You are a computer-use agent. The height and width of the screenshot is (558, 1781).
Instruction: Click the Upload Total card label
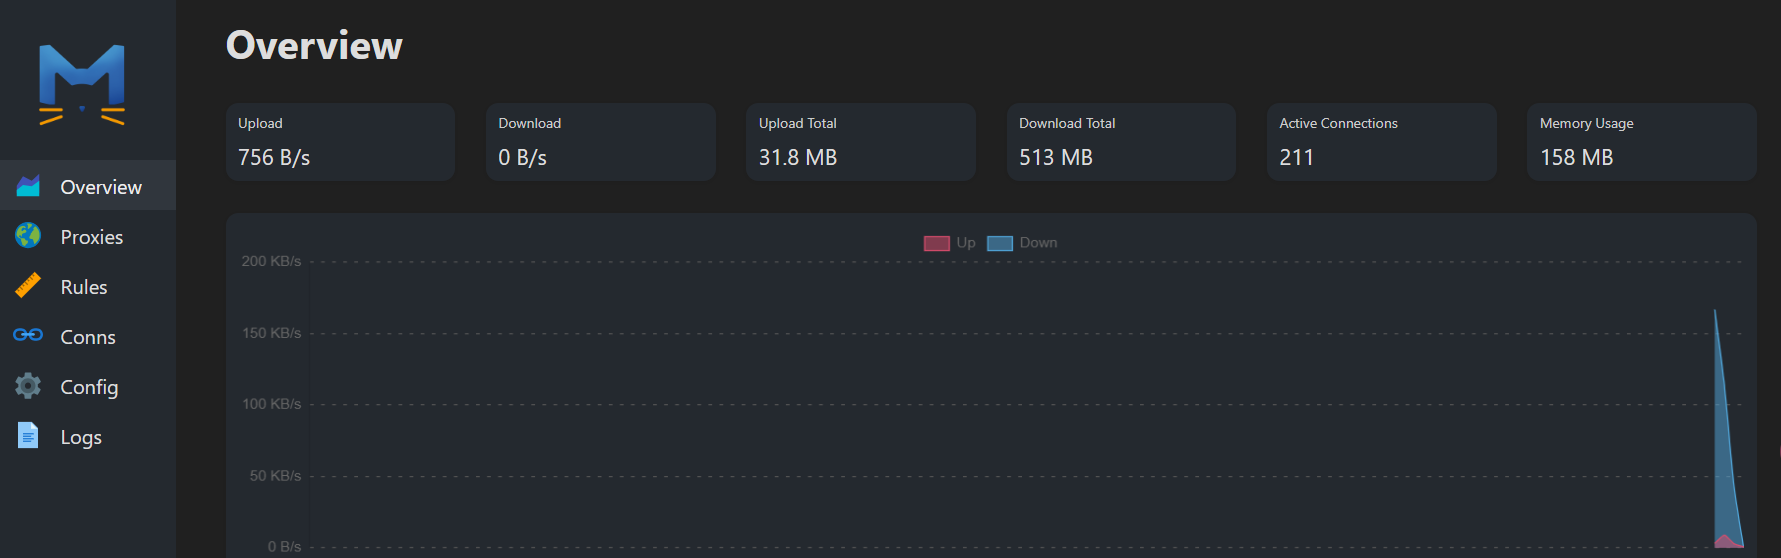[x=798, y=123]
